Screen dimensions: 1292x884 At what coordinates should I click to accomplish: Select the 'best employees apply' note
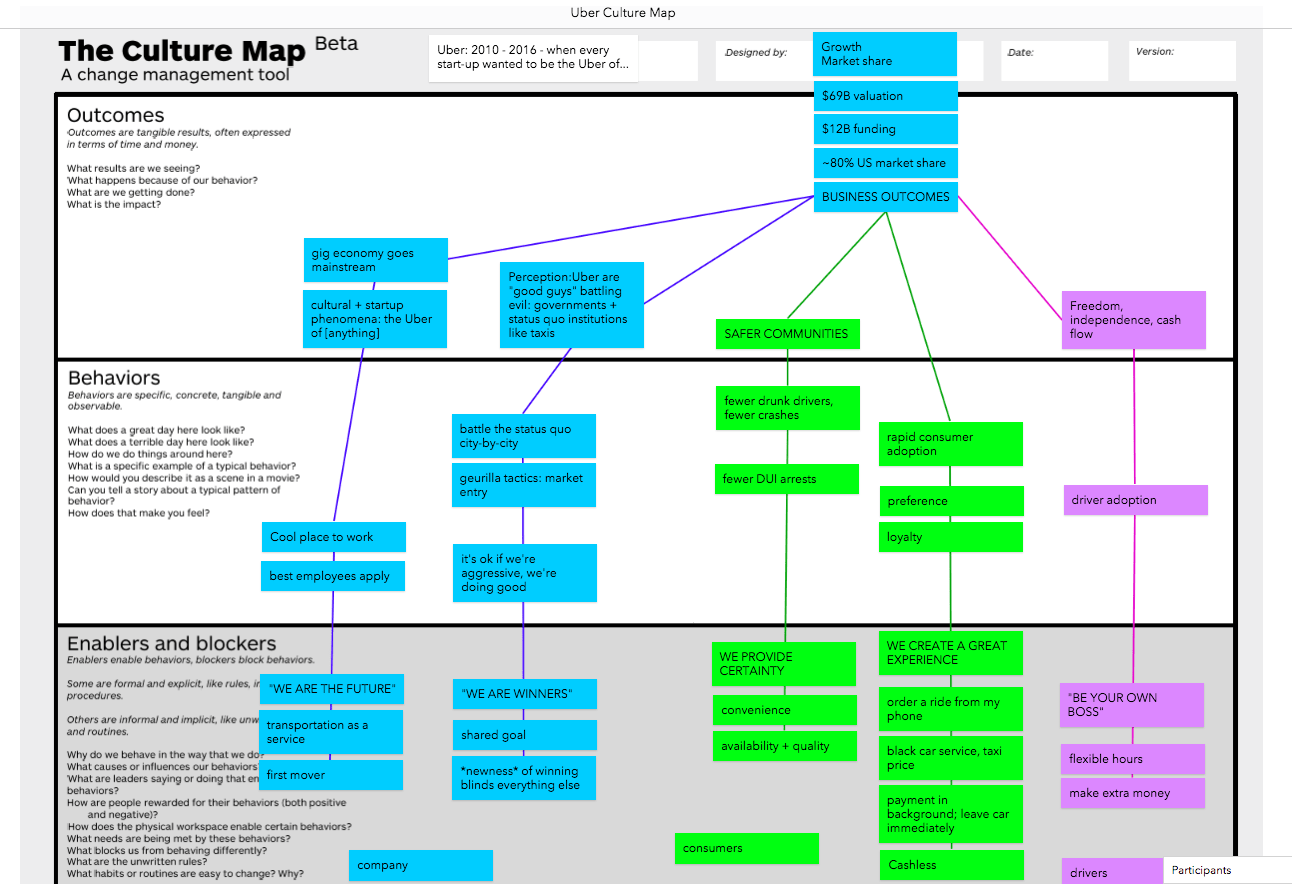coord(333,576)
